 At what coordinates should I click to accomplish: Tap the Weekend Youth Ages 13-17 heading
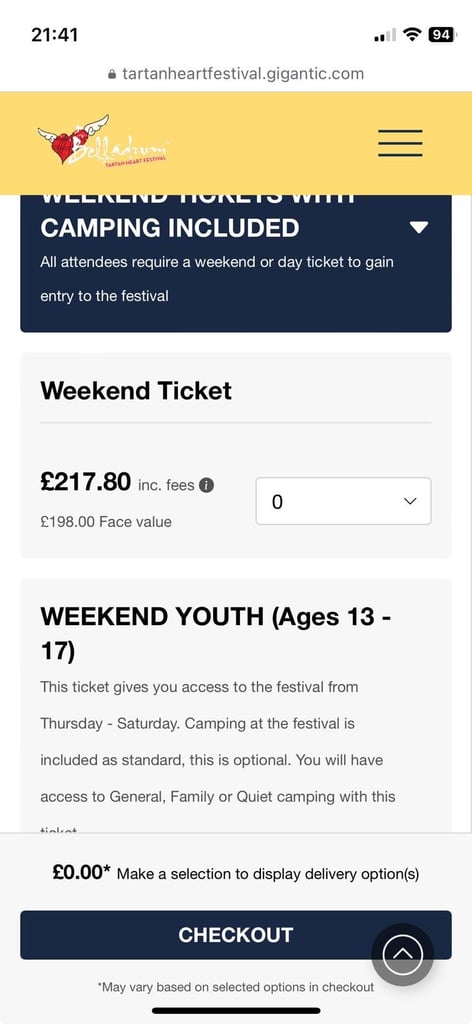215,633
